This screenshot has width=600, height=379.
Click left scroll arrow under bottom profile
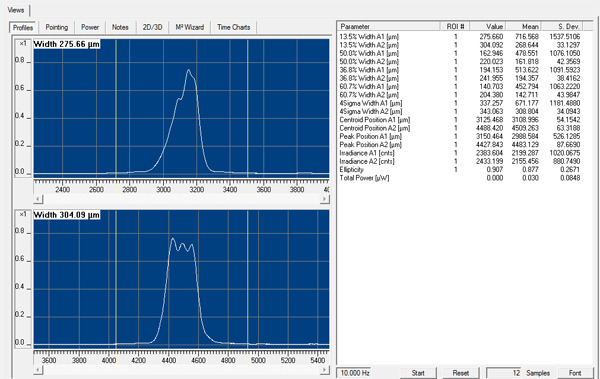[38, 369]
